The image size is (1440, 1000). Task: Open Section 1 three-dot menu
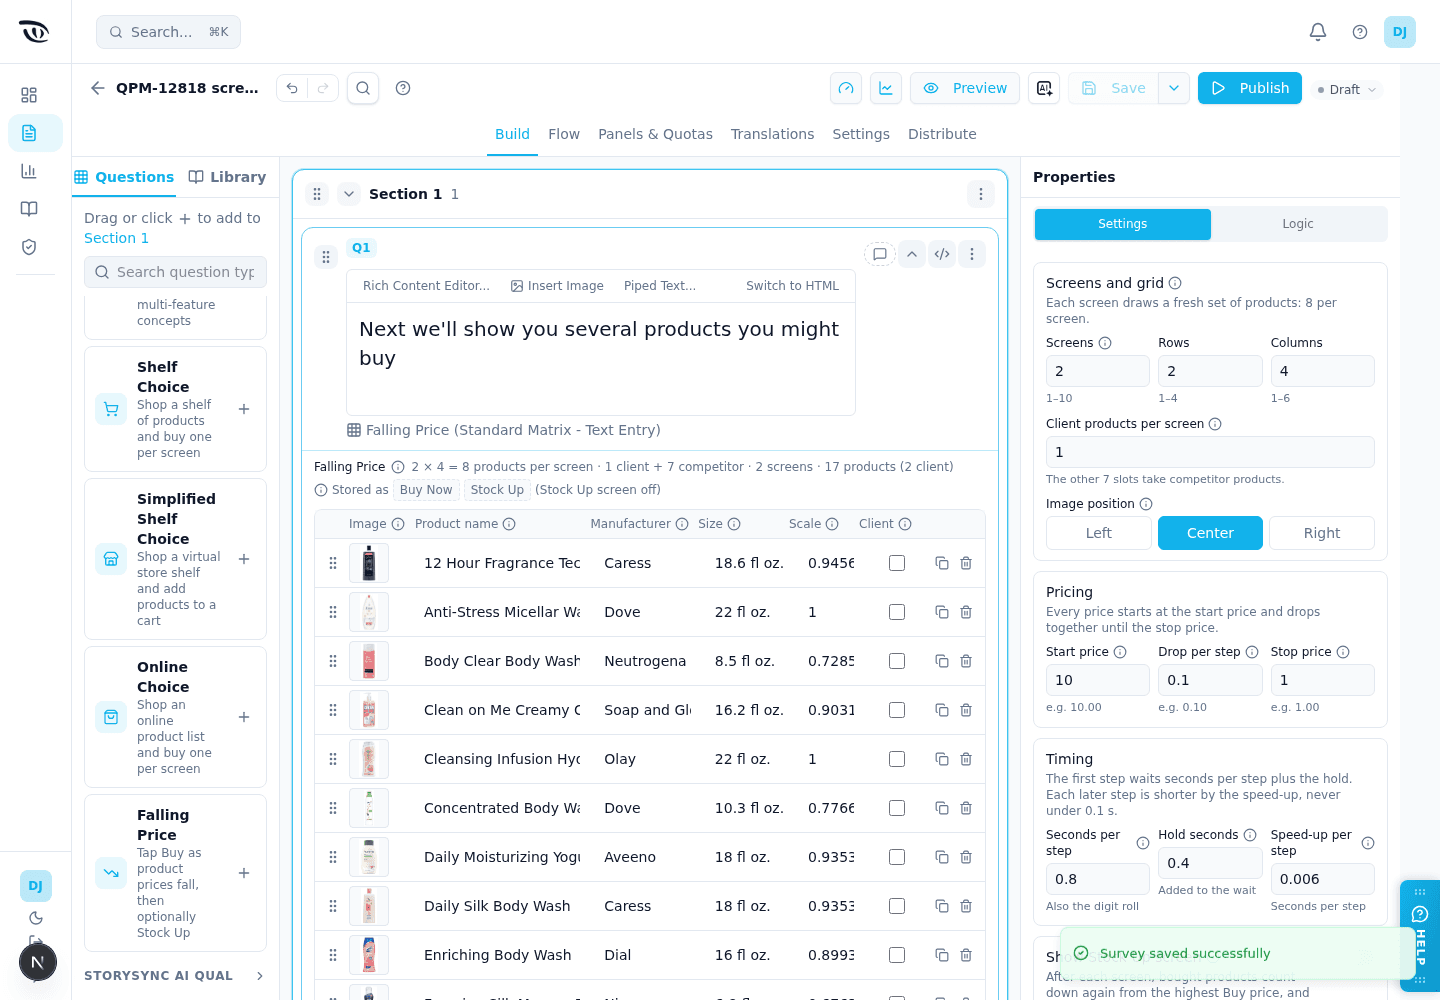(981, 194)
